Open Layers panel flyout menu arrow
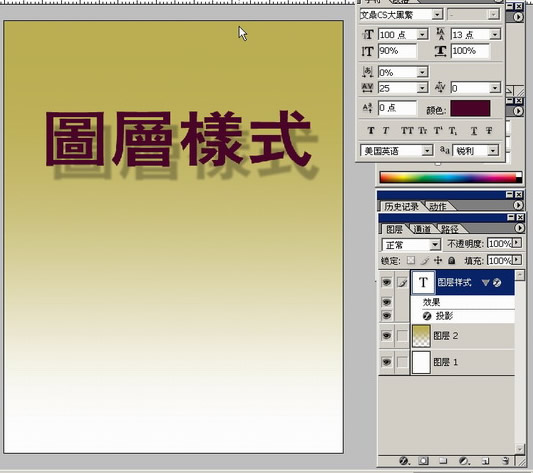533x473 pixels. point(519,228)
